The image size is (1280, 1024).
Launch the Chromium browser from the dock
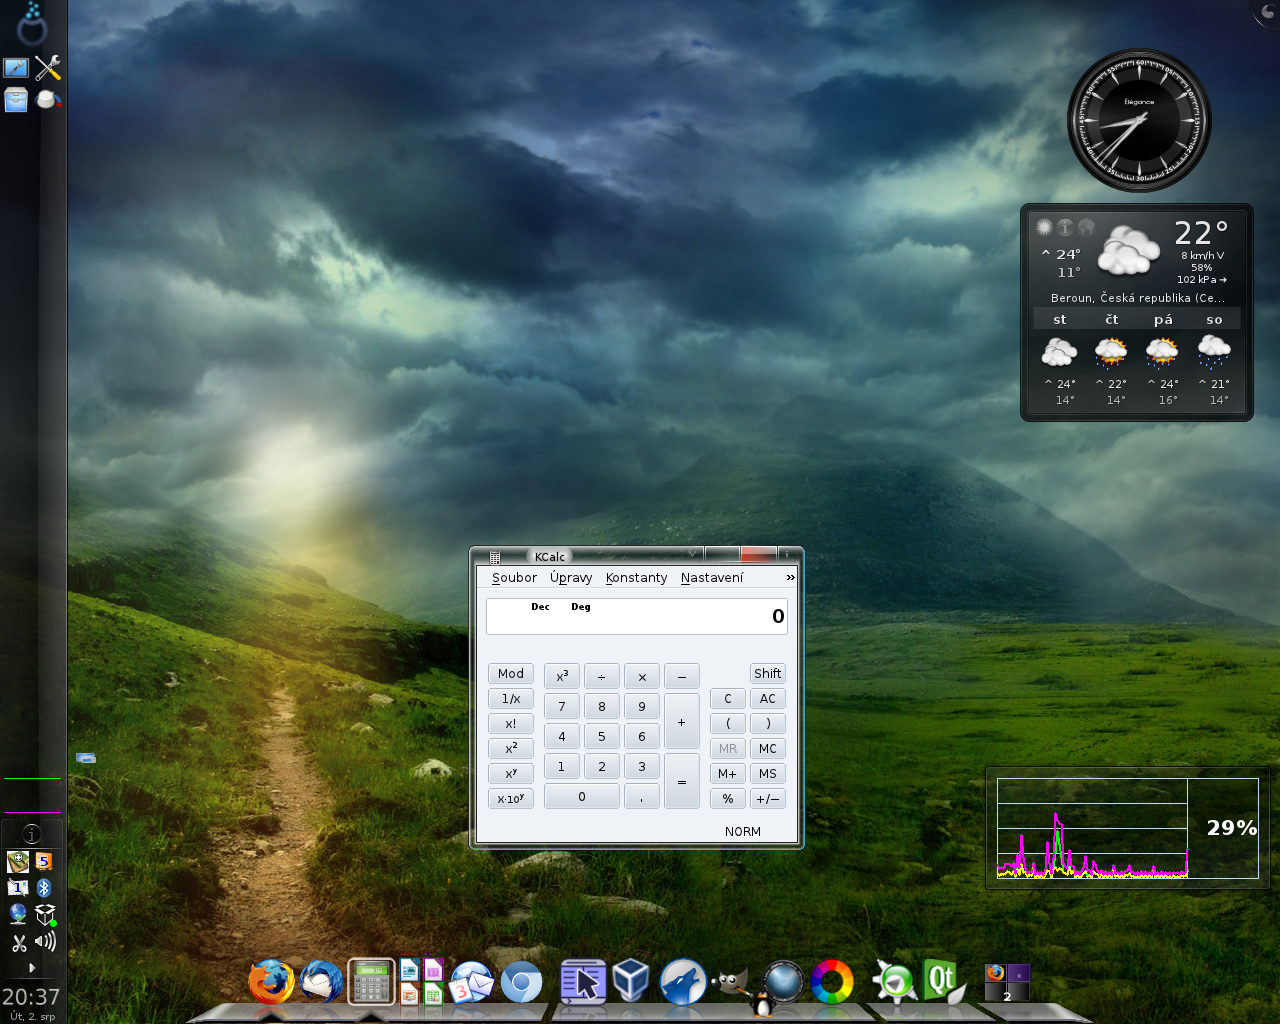(521, 982)
